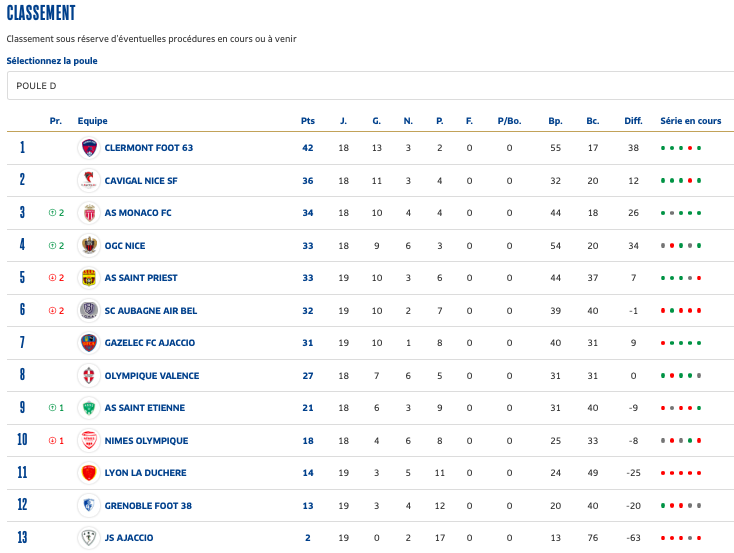Click the Equipe column header

click(92, 121)
